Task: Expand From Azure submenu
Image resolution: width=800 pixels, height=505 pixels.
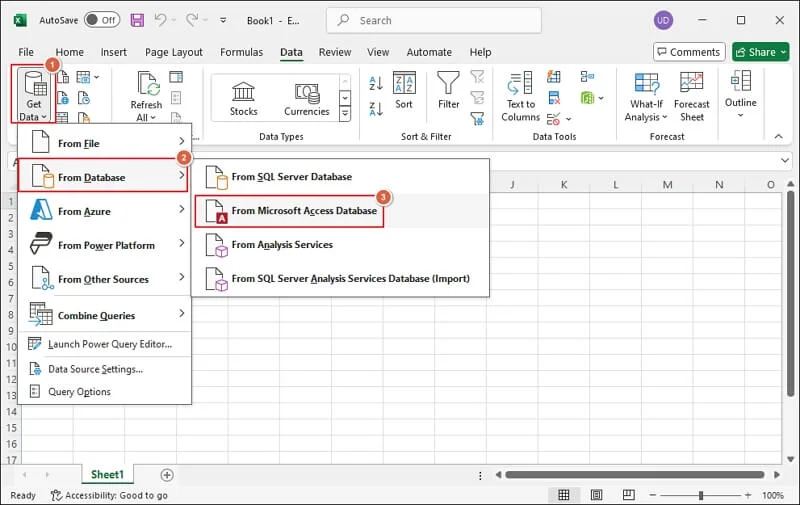Action: click(105, 211)
